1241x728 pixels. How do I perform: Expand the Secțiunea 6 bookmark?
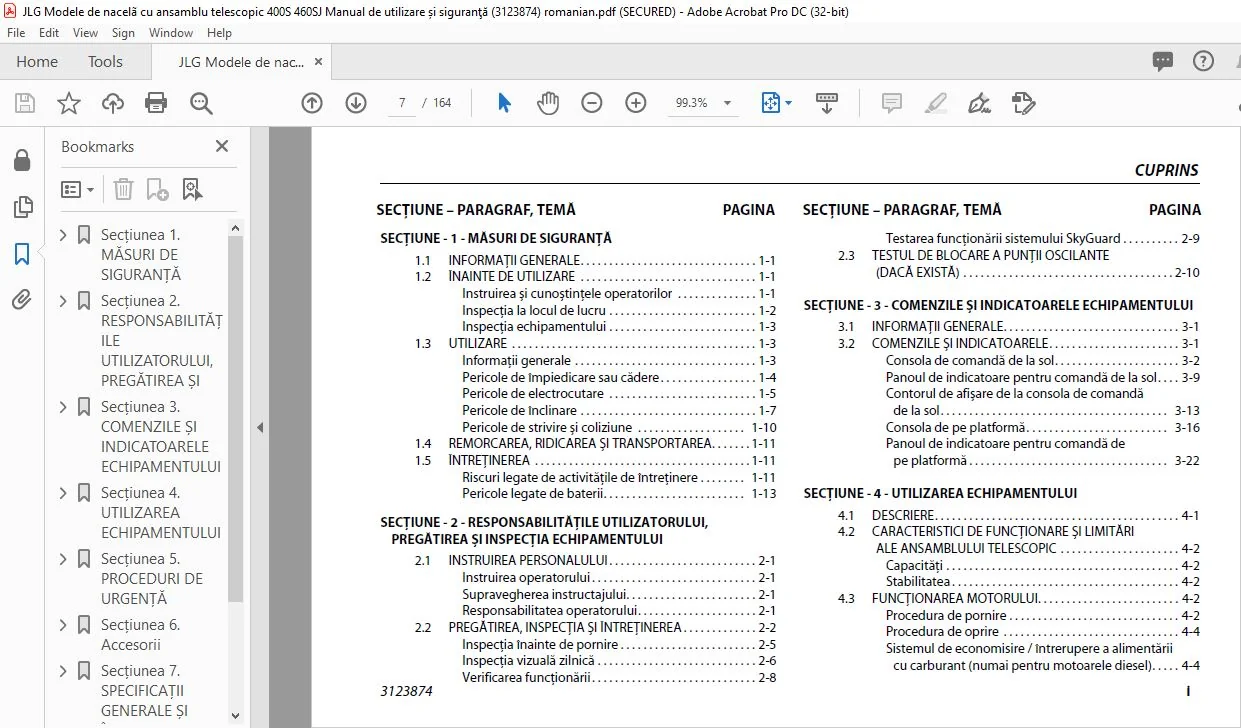[x=64, y=625]
